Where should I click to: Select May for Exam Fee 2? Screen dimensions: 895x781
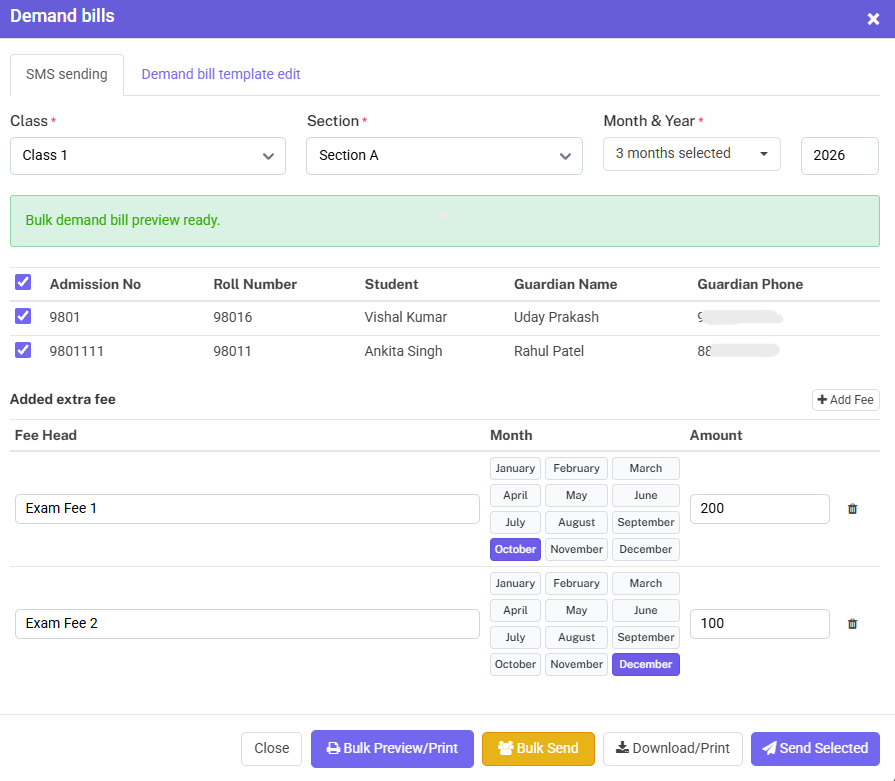tap(576, 610)
